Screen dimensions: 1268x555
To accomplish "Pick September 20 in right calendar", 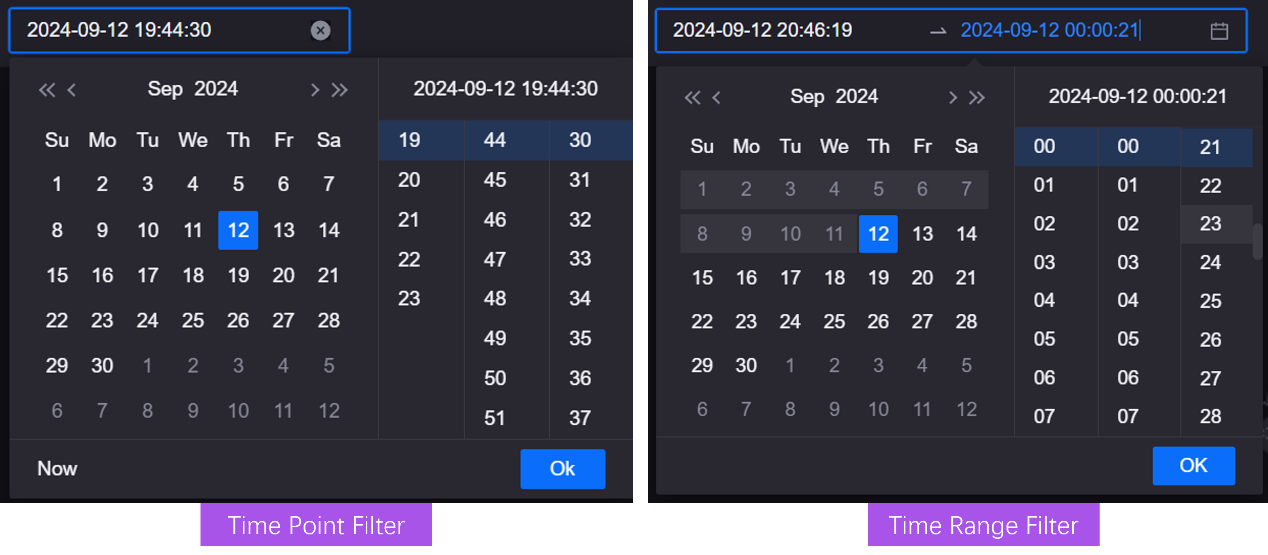I will click(922, 278).
